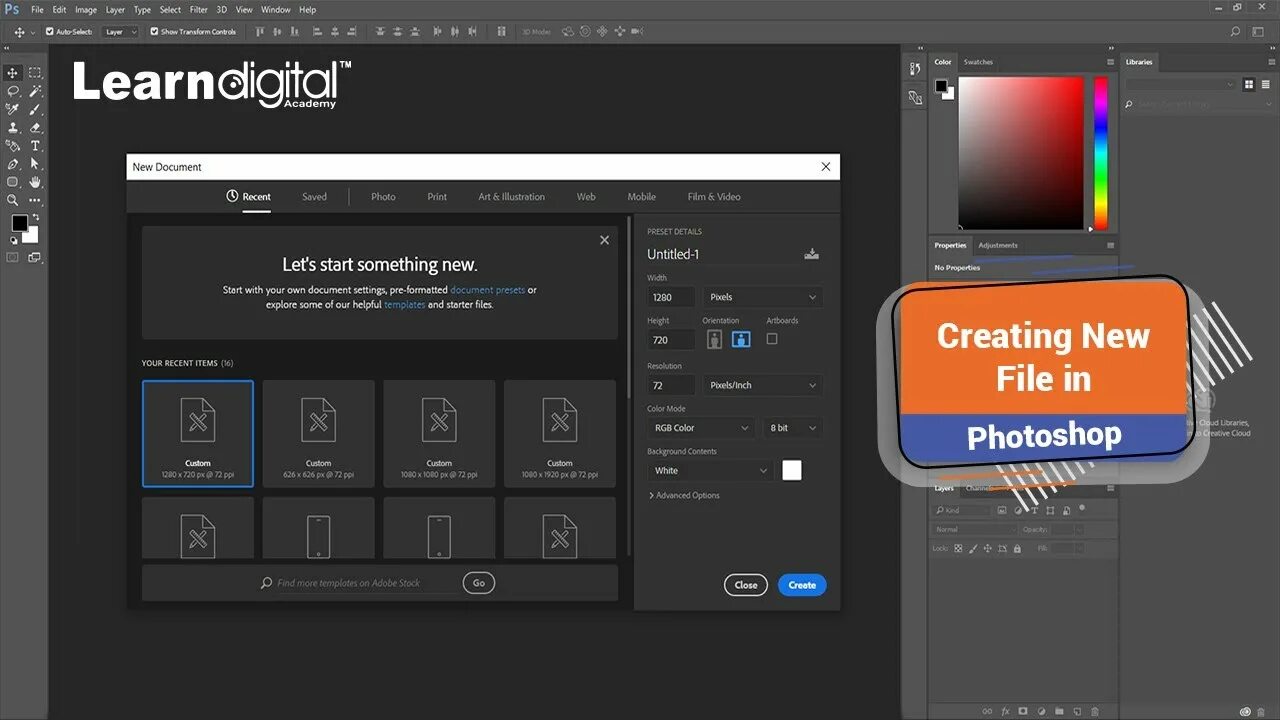Select the Brush tool

point(35,109)
